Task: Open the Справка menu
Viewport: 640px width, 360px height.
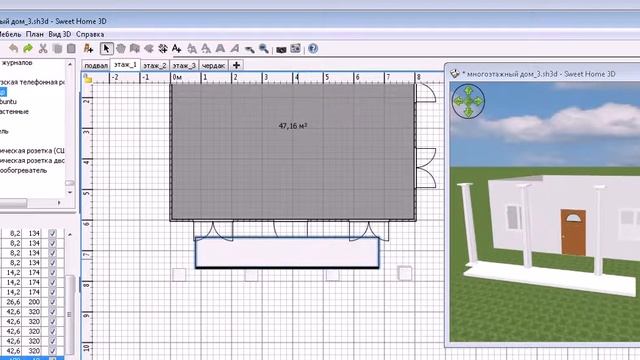Action: pyautogui.click(x=90, y=34)
